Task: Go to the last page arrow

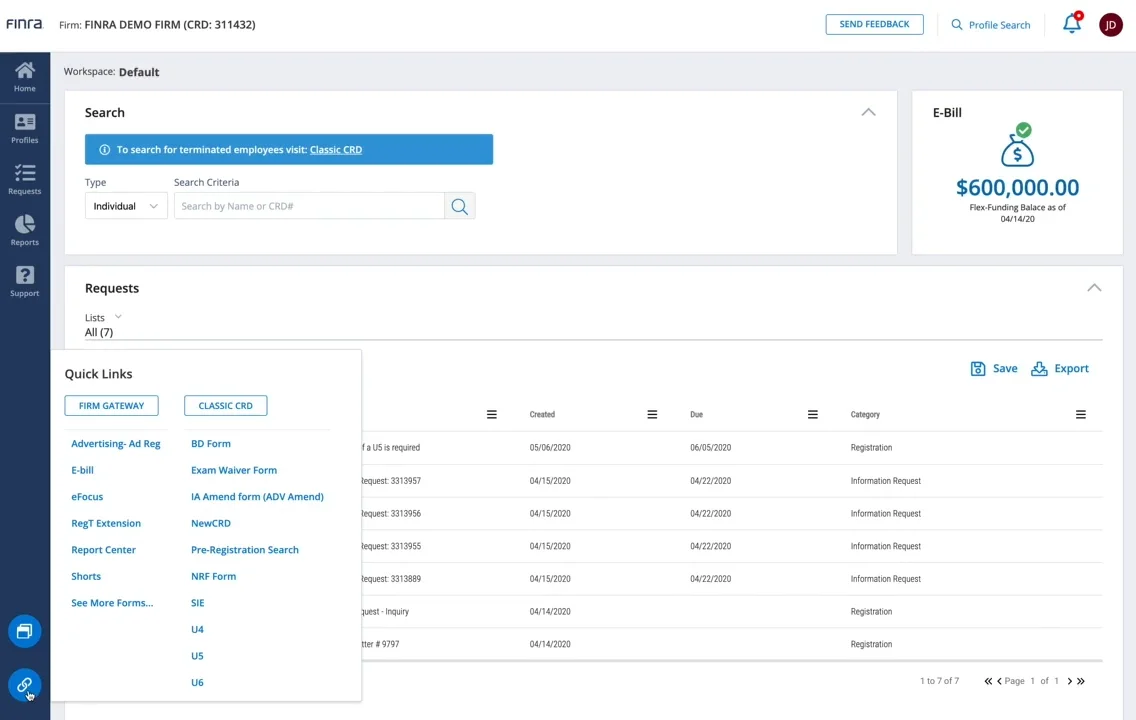Action: (1081, 681)
